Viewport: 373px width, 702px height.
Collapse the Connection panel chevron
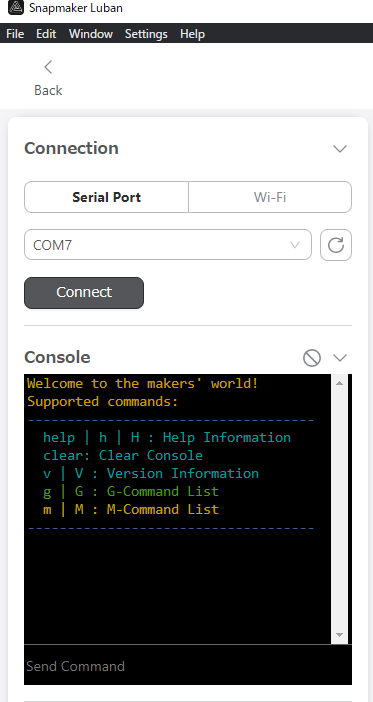click(x=340, y=149)
